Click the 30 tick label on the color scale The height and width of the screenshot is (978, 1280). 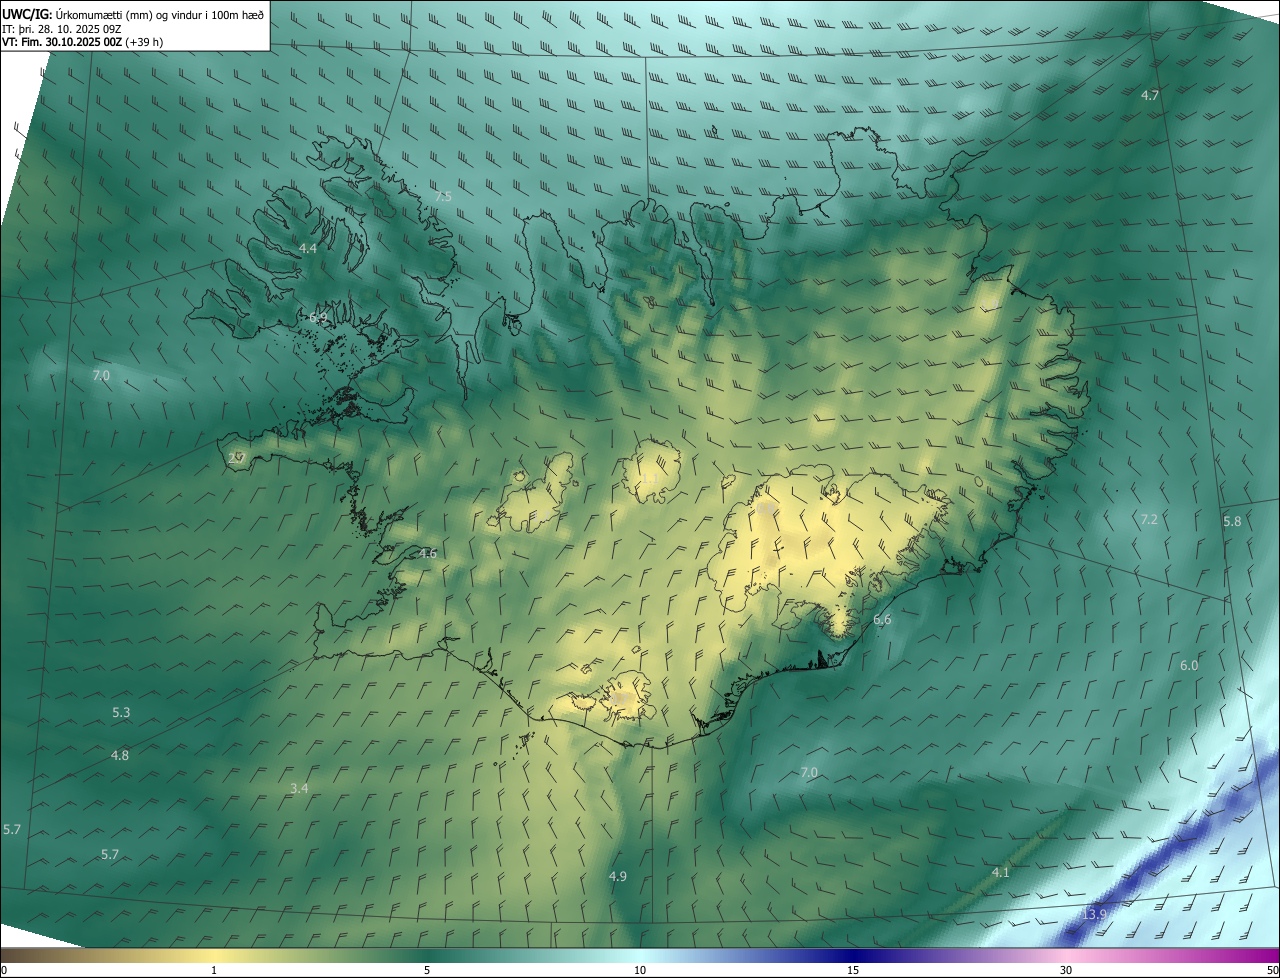point(1066,970)
